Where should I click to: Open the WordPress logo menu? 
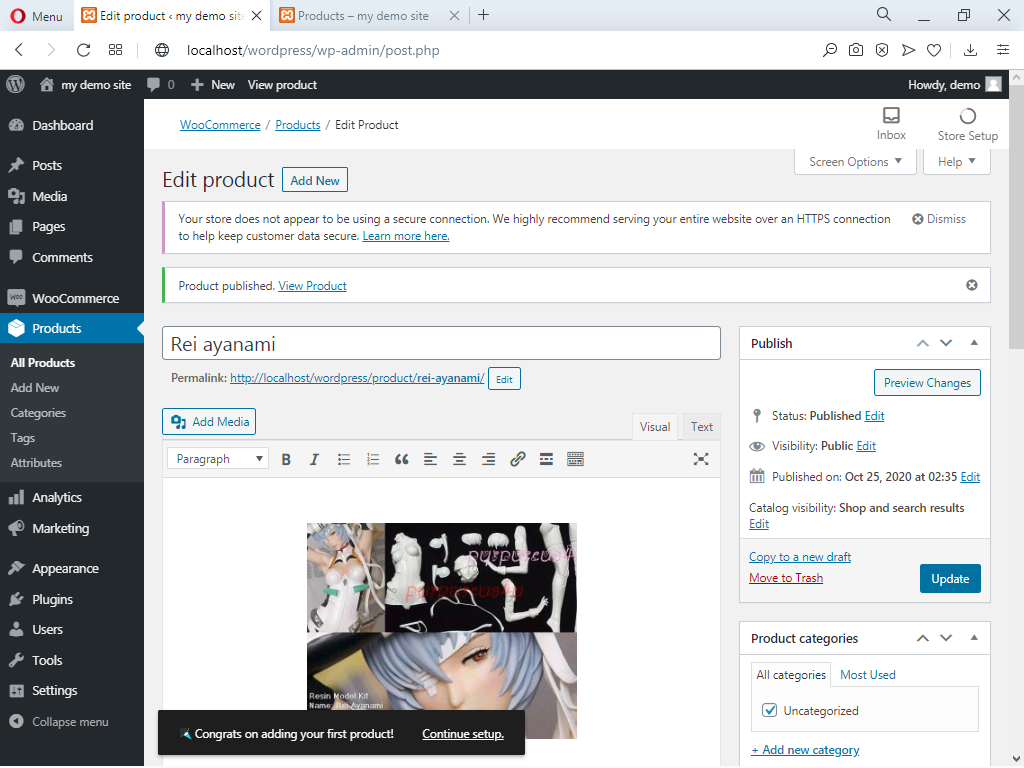point(16,84)
